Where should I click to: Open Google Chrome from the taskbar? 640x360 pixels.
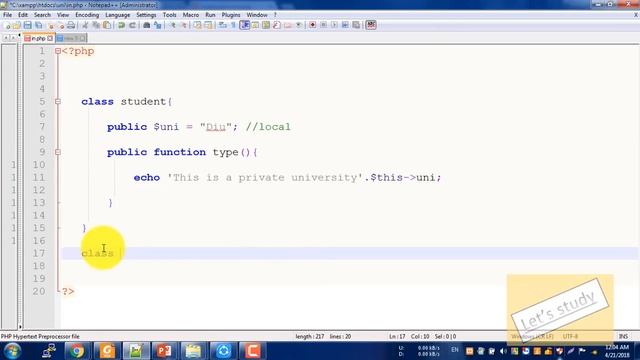point(76,351)
